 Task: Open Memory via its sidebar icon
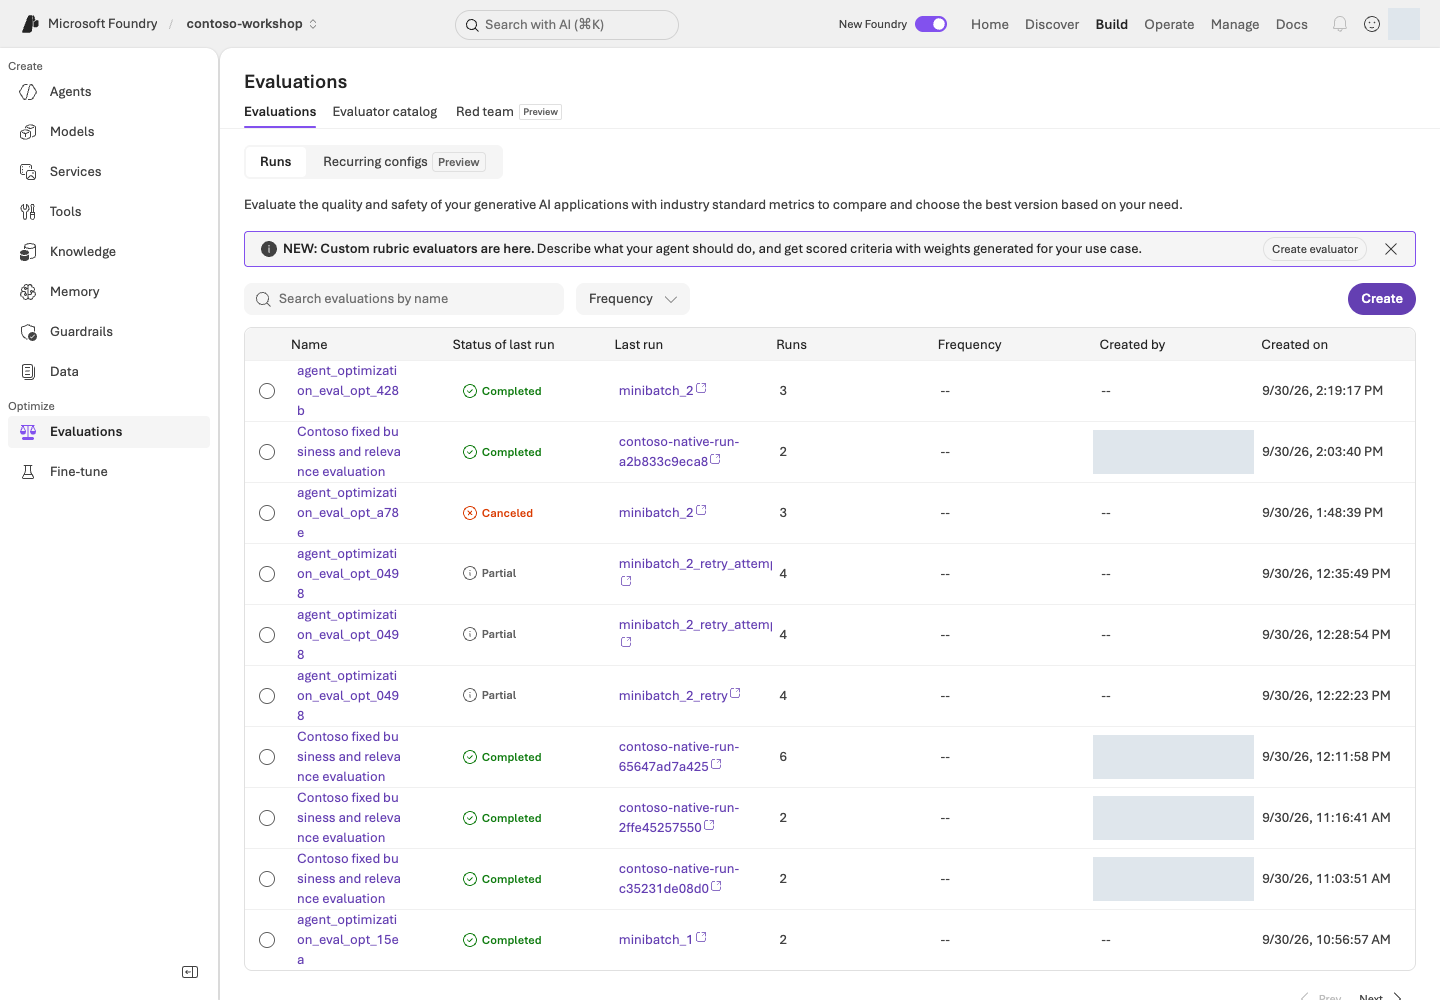coord(28,292)
